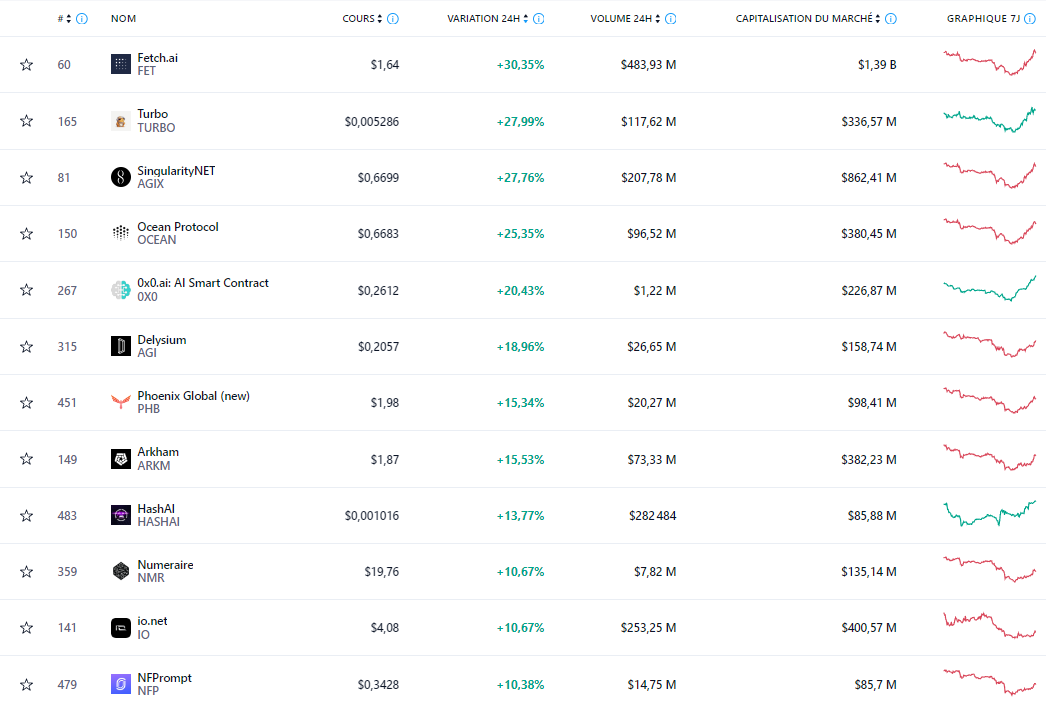Click the rank # column header
Image resolution: width=1046 pixels, height=702 pixels.
pyautogui.click(x=61, y=19)
